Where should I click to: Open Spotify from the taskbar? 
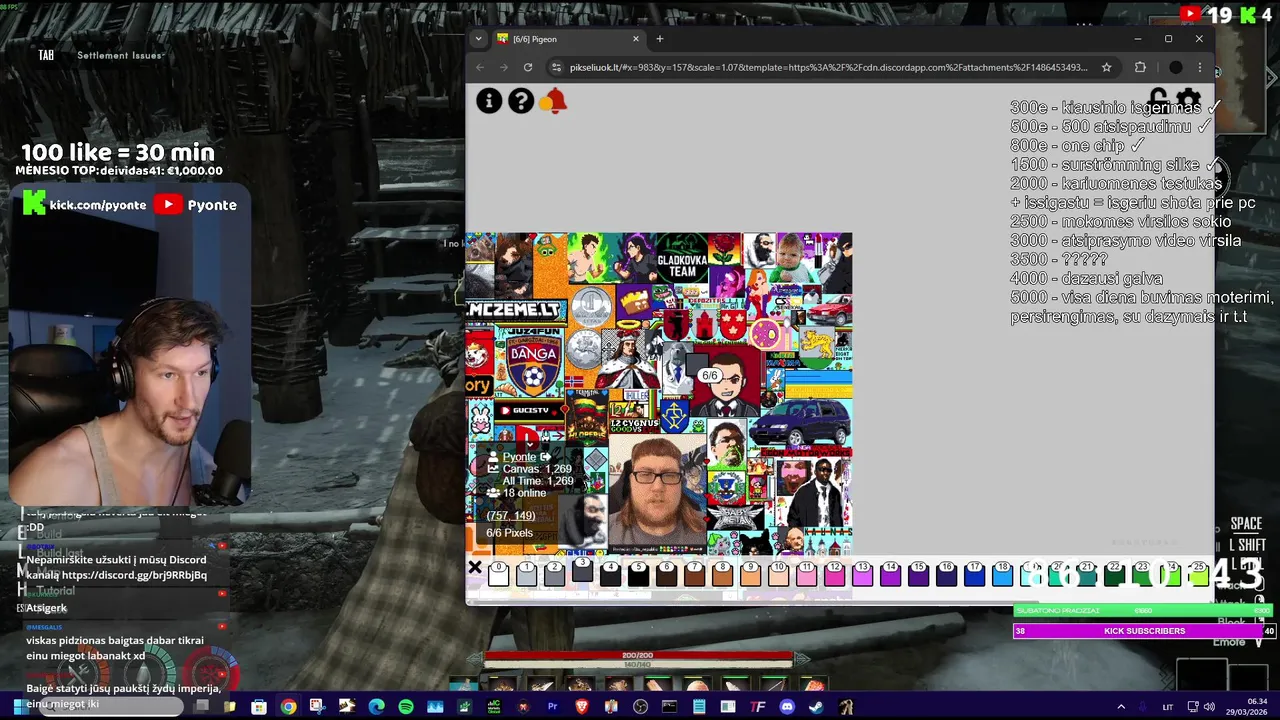pos(405,706)
